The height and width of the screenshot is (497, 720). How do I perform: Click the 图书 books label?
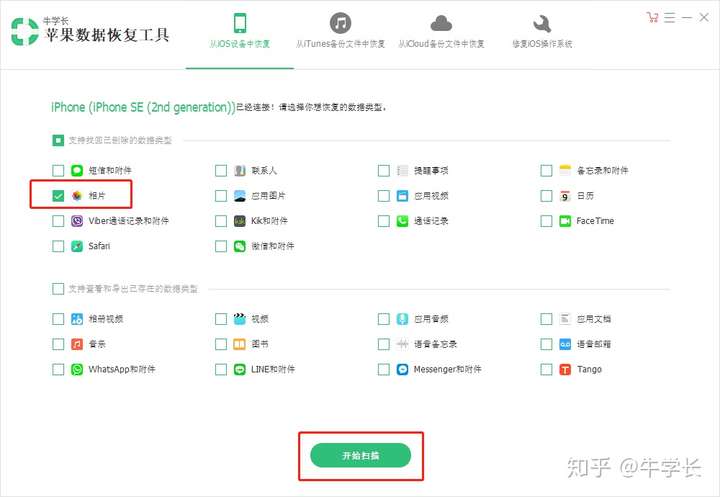[259, 344]
